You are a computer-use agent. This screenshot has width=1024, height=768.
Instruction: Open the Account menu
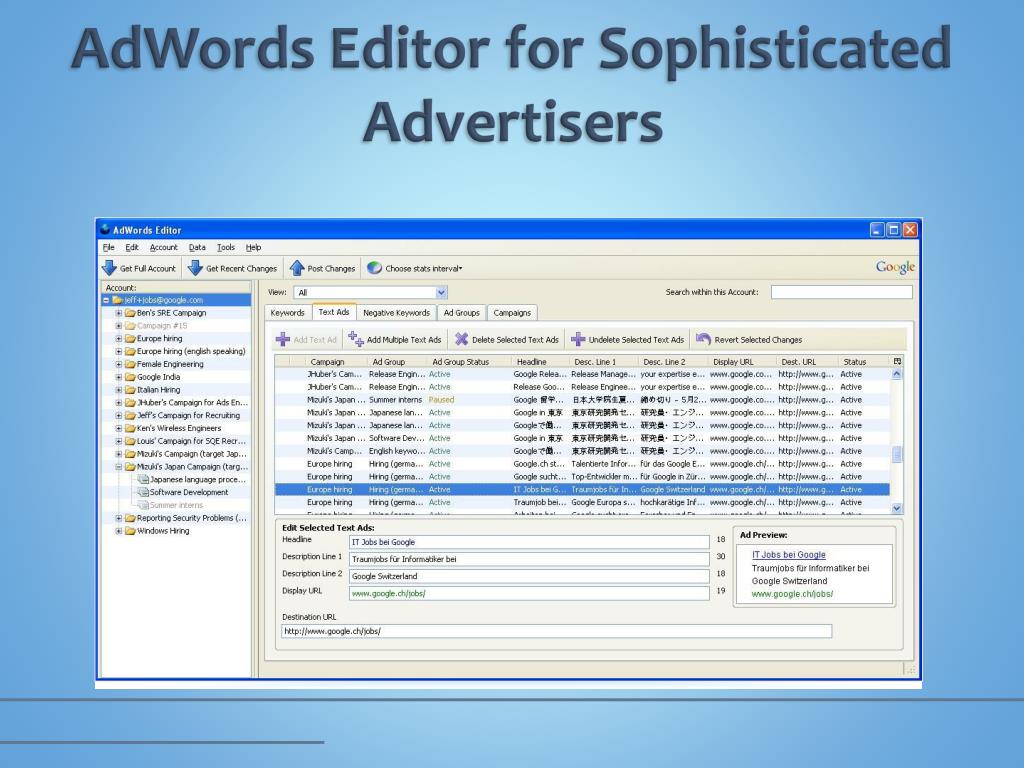click(x=163, y=248)
